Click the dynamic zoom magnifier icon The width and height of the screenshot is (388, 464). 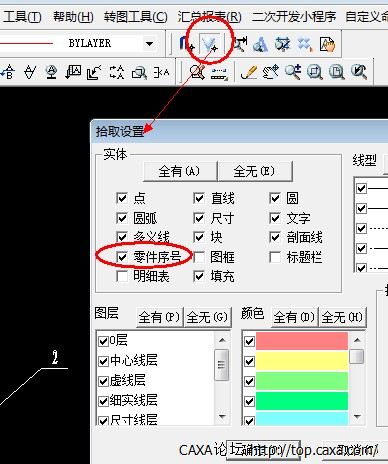coord(293,72)
